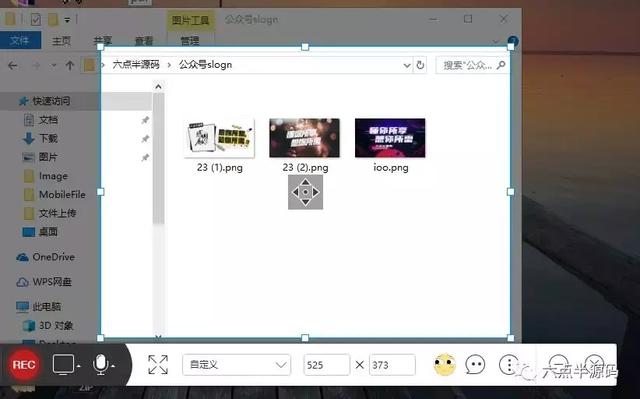Collapse the ribbon chevron

pyautogui.click(x=495, y=41)
